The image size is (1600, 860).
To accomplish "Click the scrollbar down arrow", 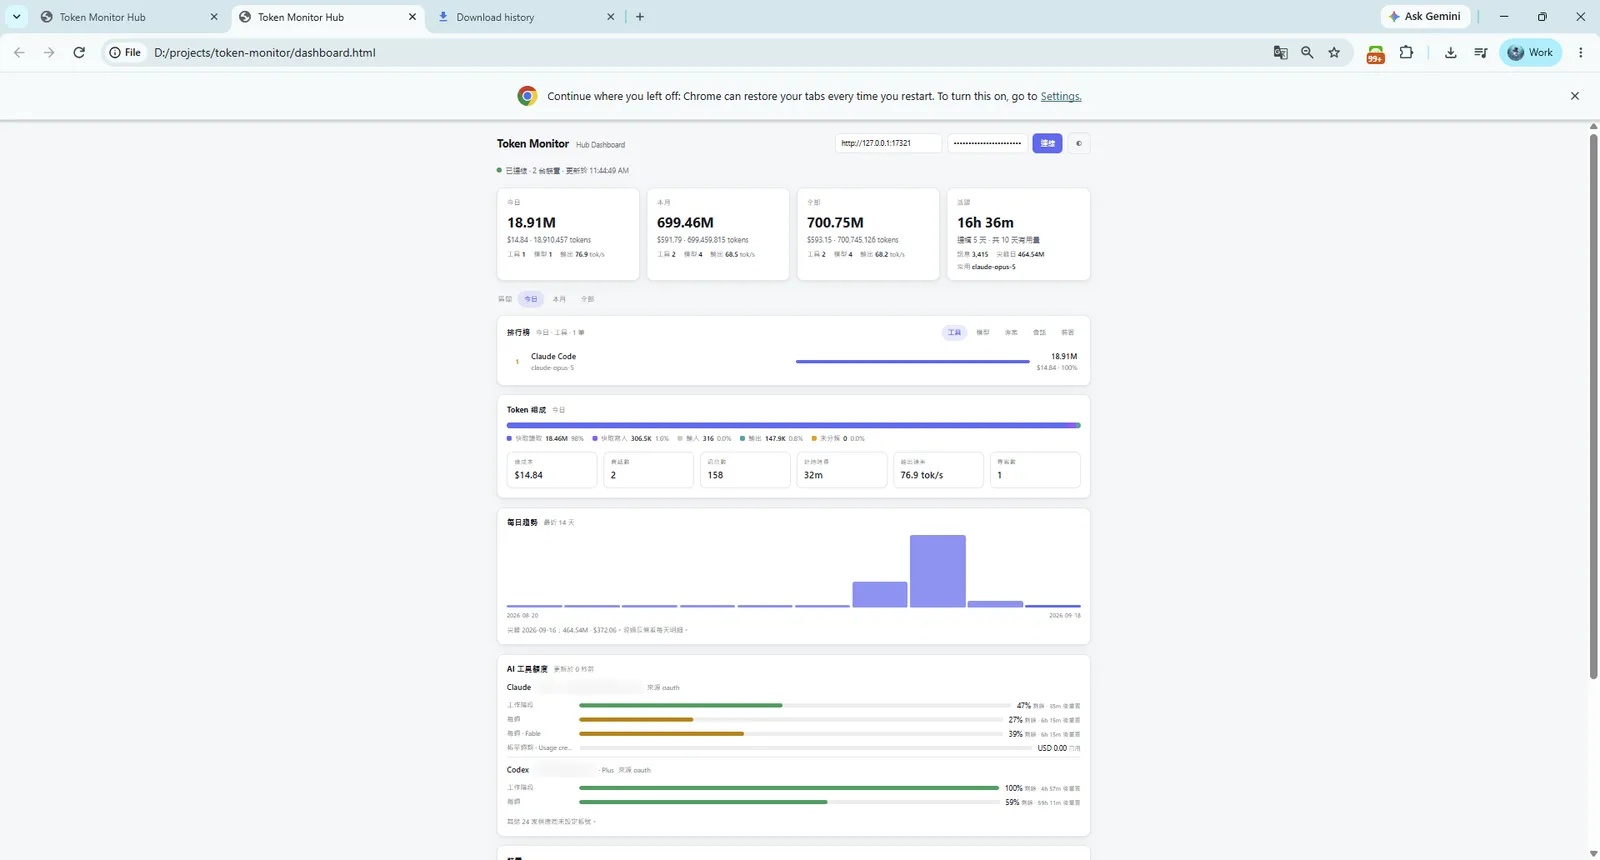I will (1594, 853).
